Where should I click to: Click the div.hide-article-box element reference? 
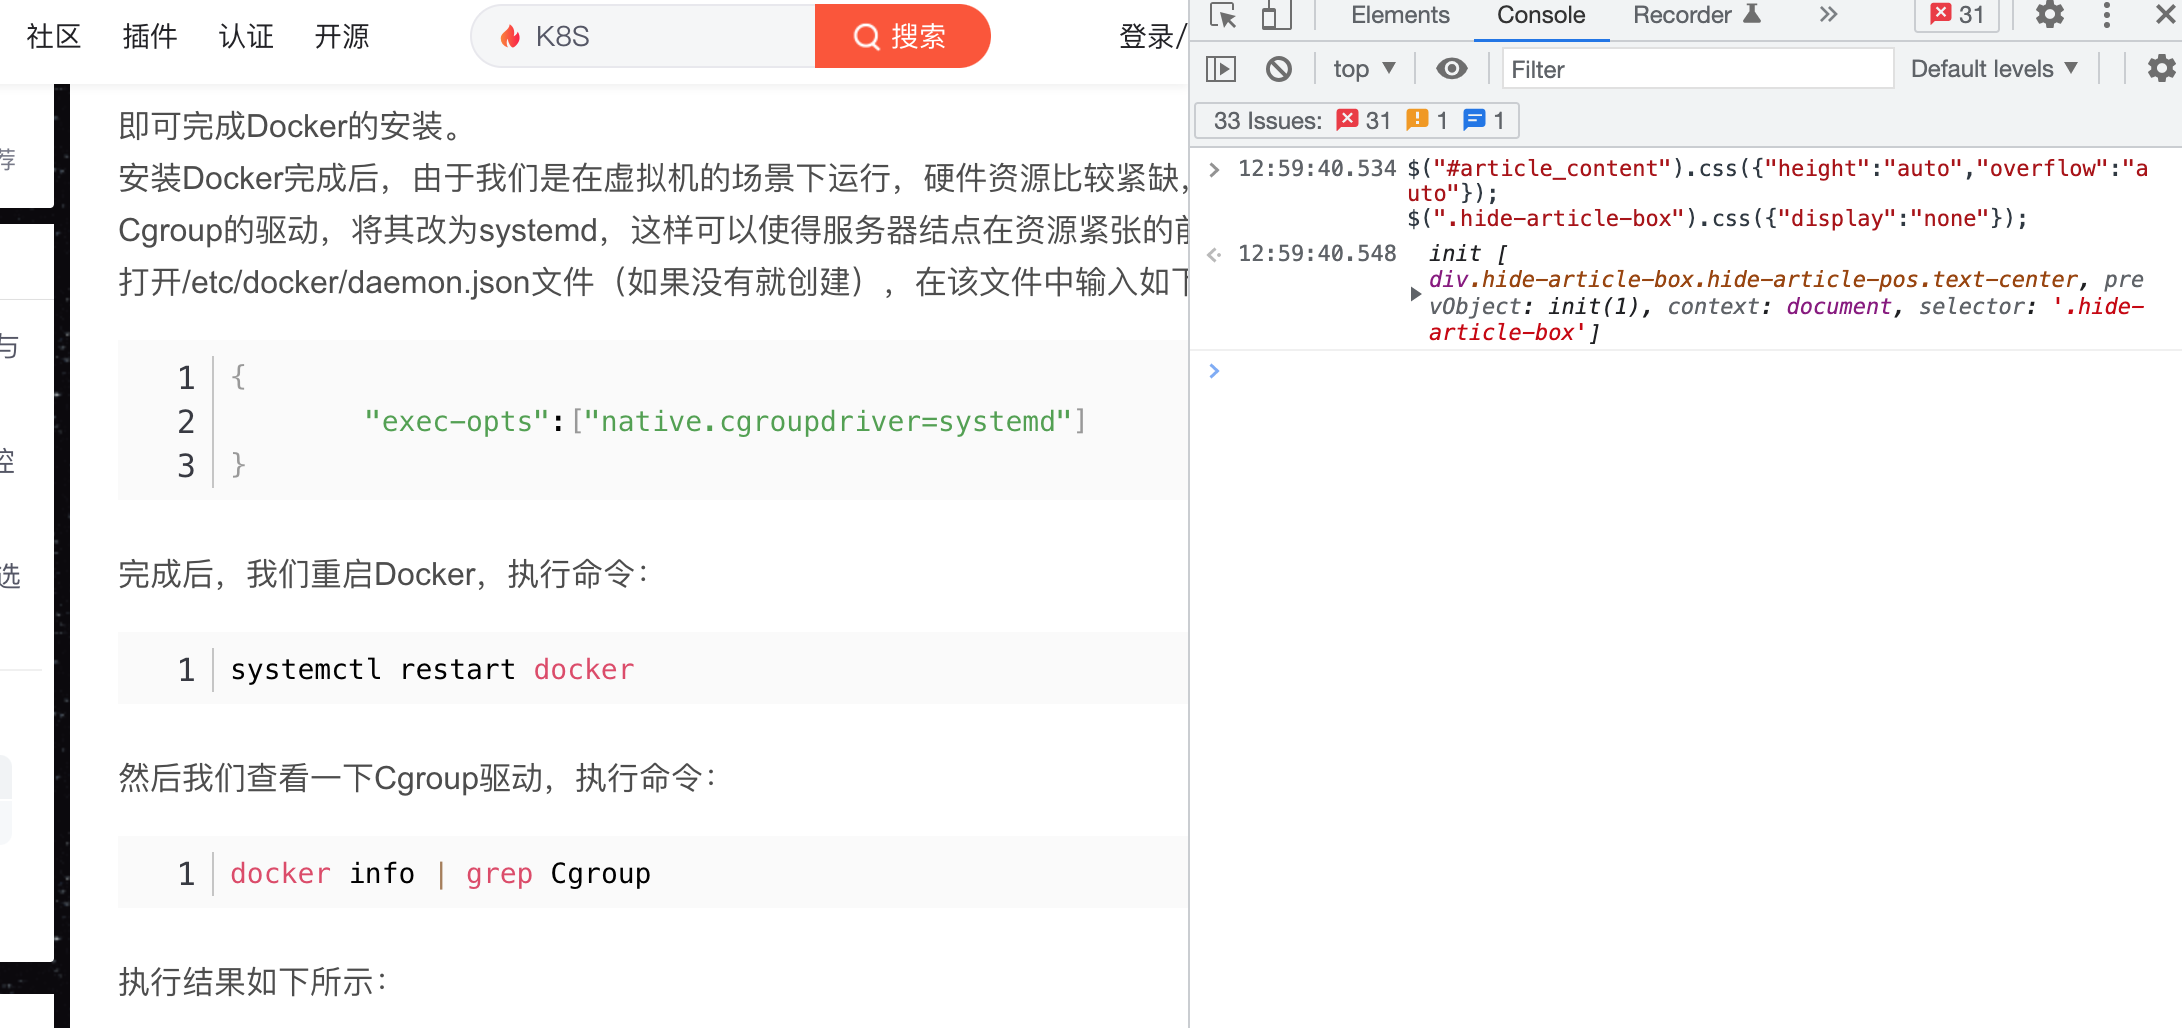[1753, 280]
